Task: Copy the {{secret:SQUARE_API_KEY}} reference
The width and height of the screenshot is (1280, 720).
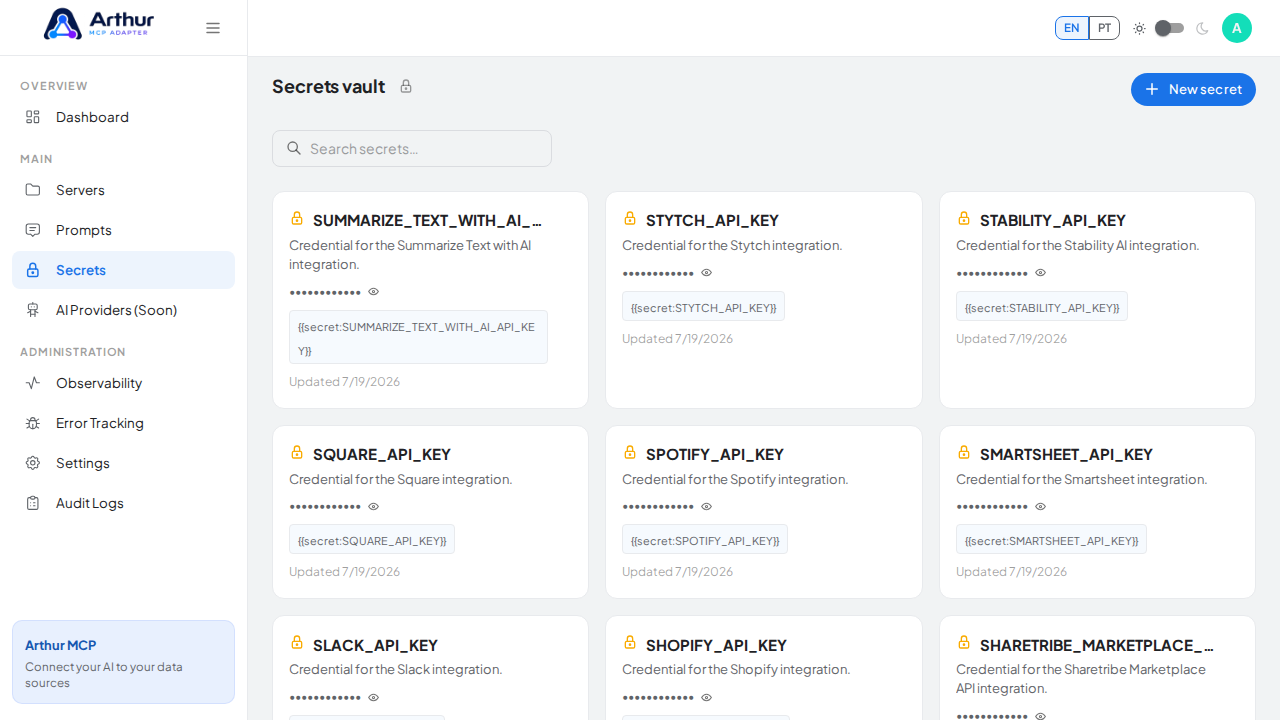Action: pos(372,540)
